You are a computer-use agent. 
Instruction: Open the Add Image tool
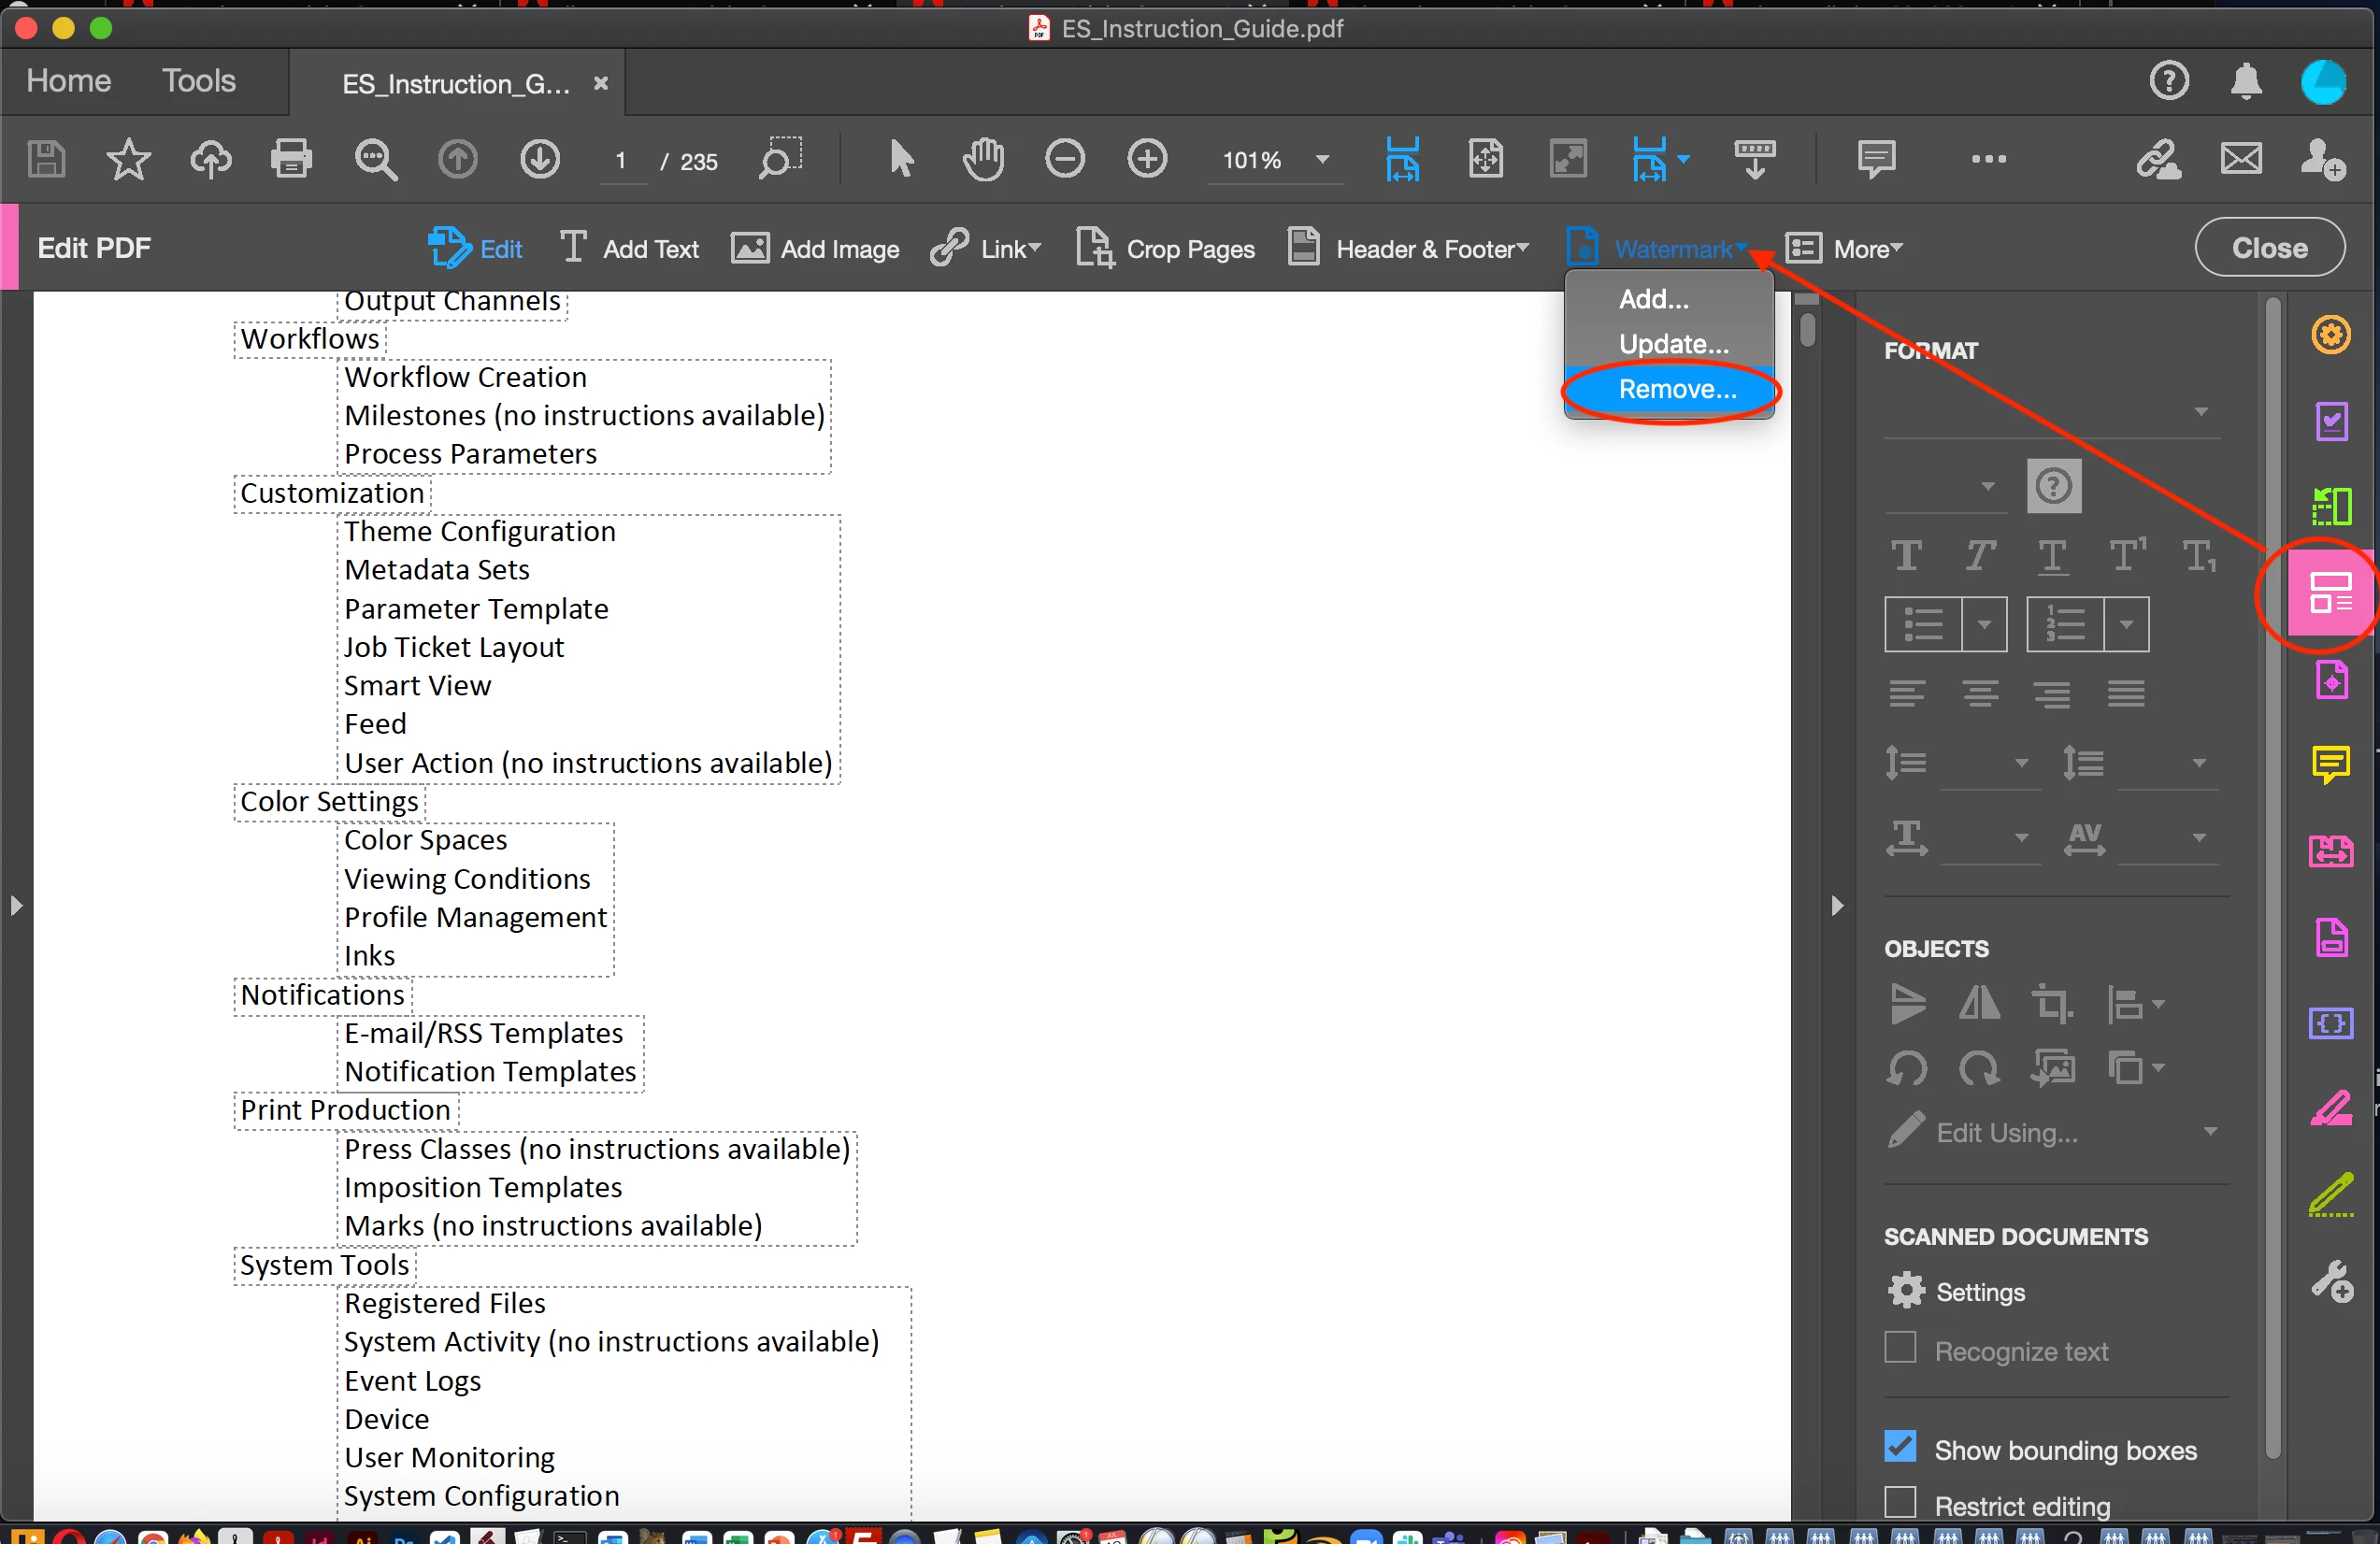pos(815,249)
